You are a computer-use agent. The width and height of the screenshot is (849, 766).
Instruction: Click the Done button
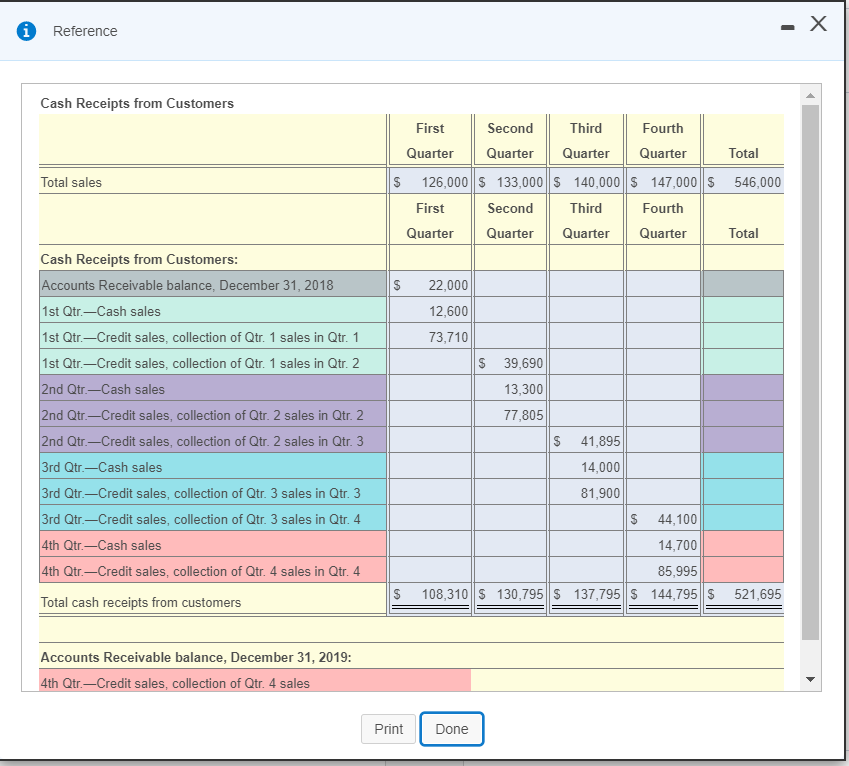(x=452, y=729)
